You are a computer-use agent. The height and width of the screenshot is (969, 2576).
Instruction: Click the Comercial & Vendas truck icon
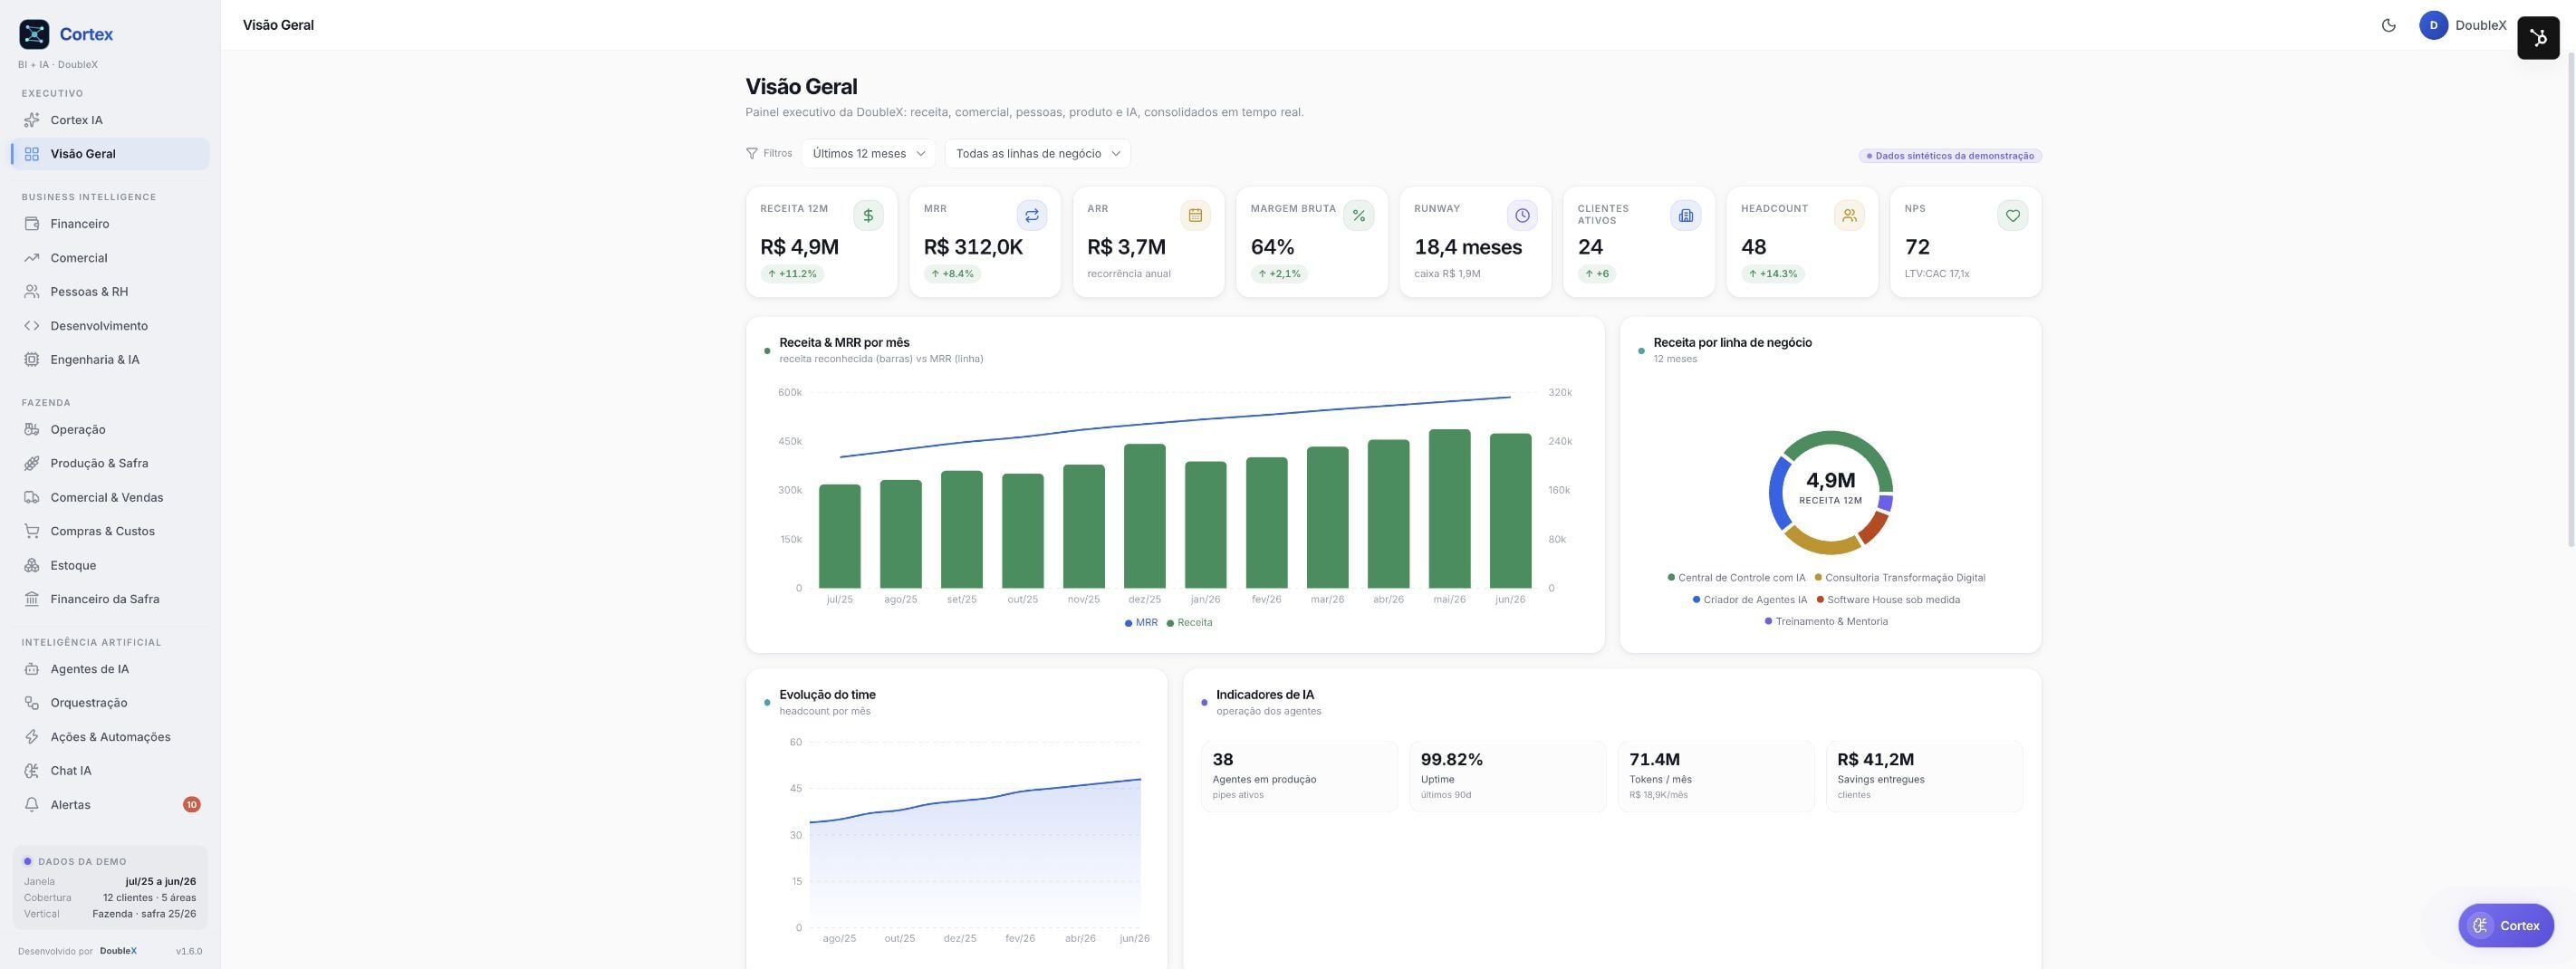pyautogui.click(x=32, y=498)
